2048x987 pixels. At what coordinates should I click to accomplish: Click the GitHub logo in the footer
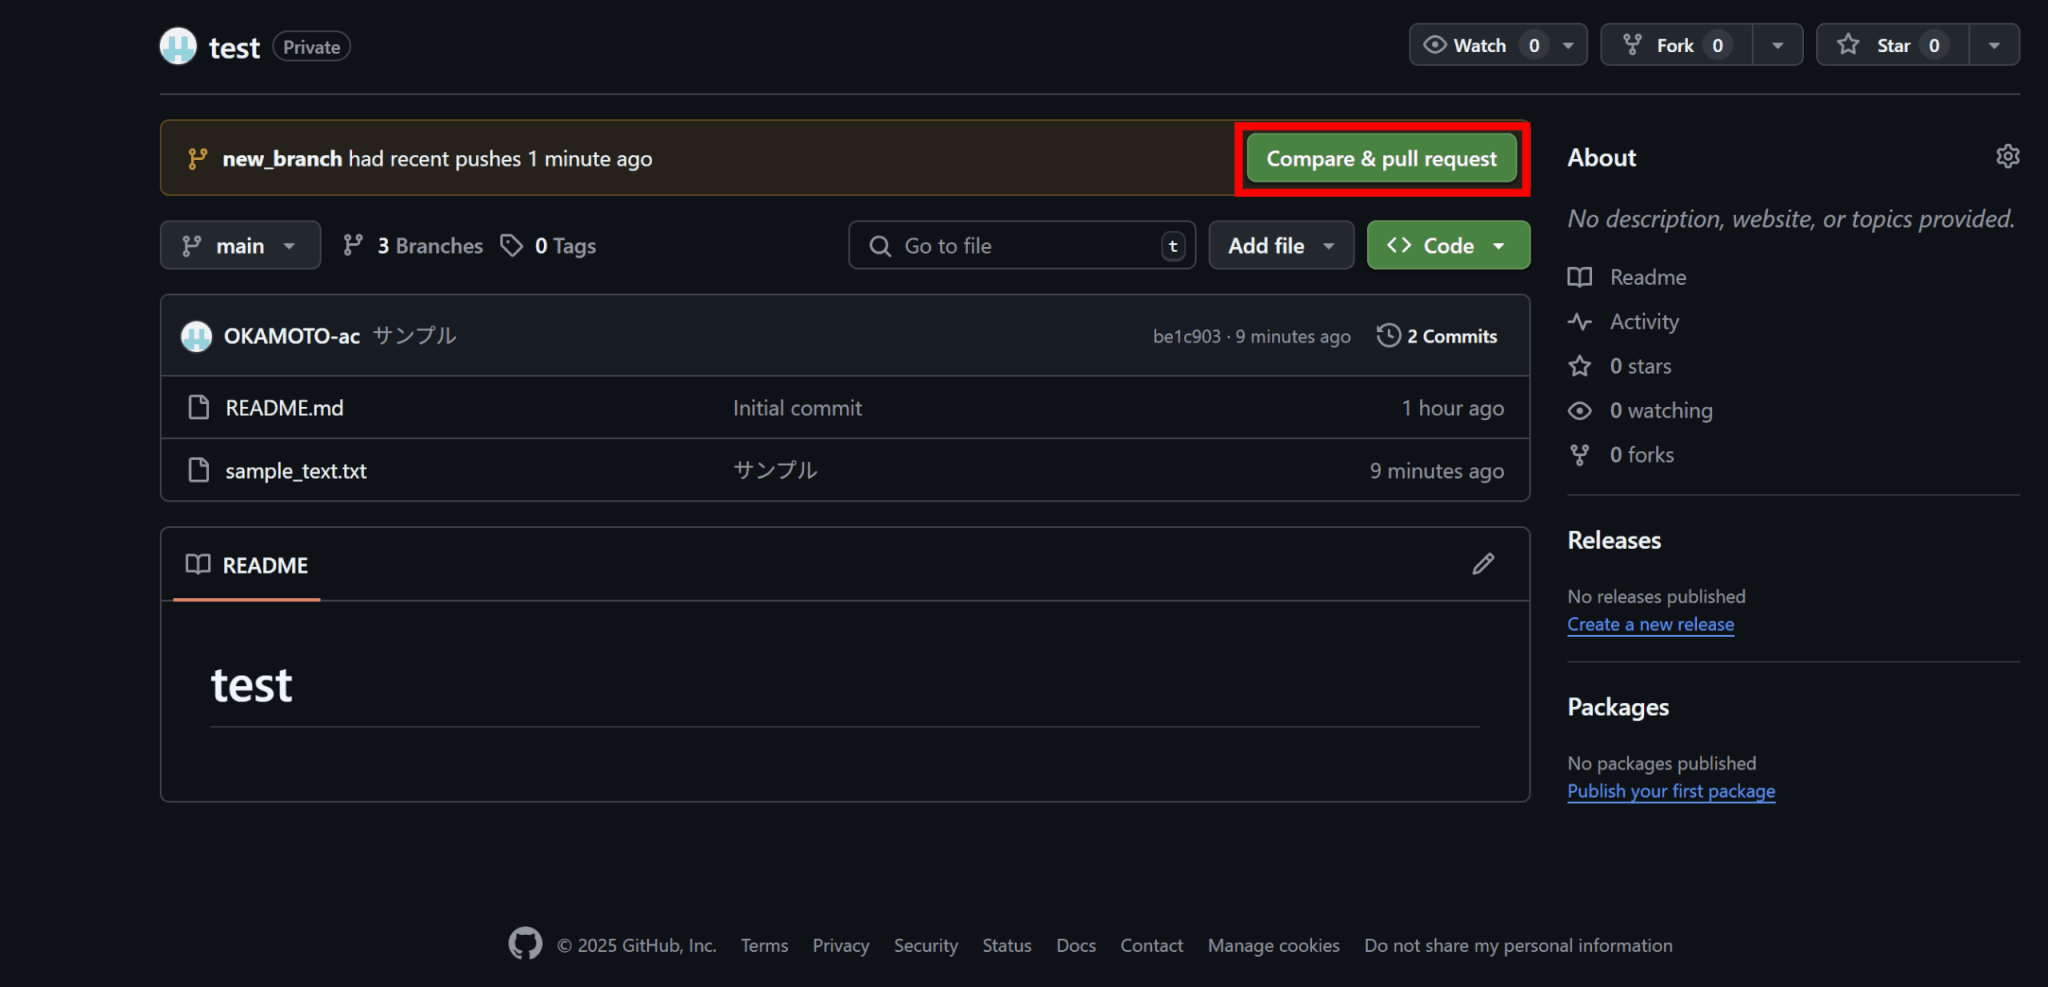point(525,944)
